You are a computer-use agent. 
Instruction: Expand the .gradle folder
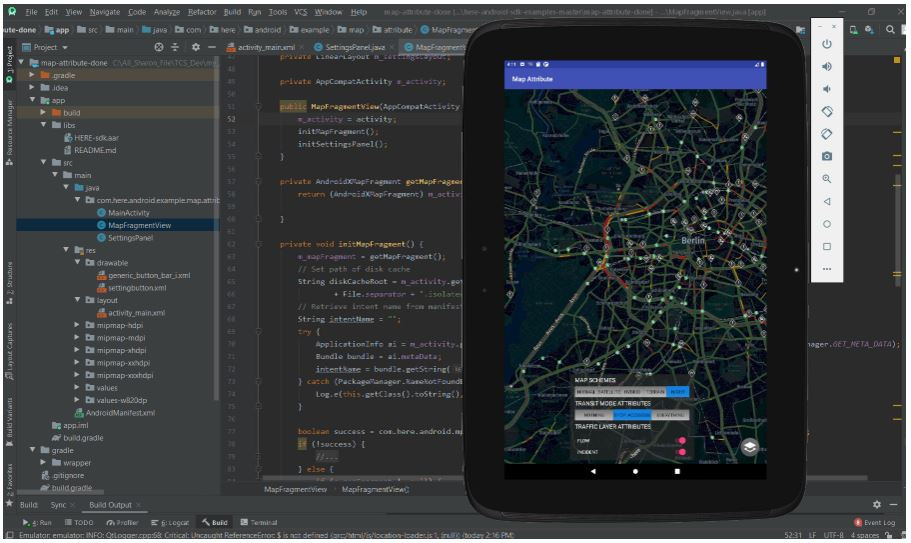33,75
